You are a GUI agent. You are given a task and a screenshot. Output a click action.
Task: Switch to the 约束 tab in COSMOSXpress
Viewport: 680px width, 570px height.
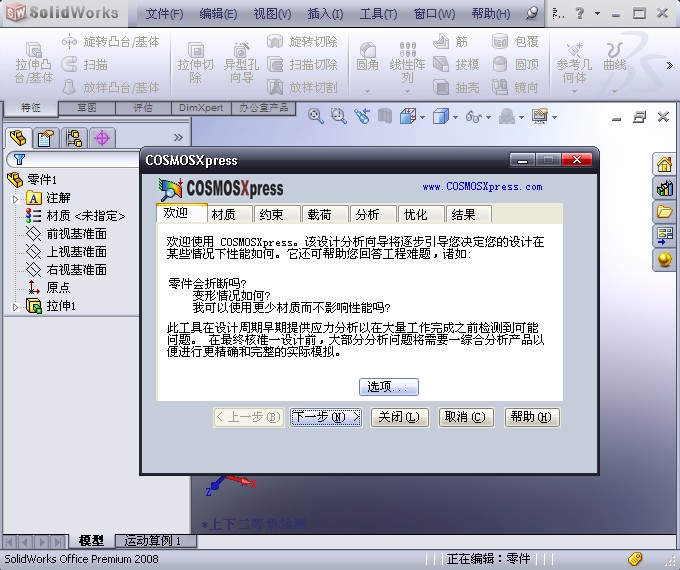(276, 214)
